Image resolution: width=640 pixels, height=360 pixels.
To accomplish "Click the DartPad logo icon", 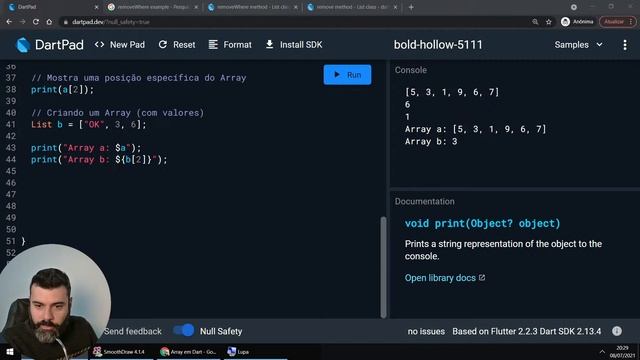I will (23, 44).
